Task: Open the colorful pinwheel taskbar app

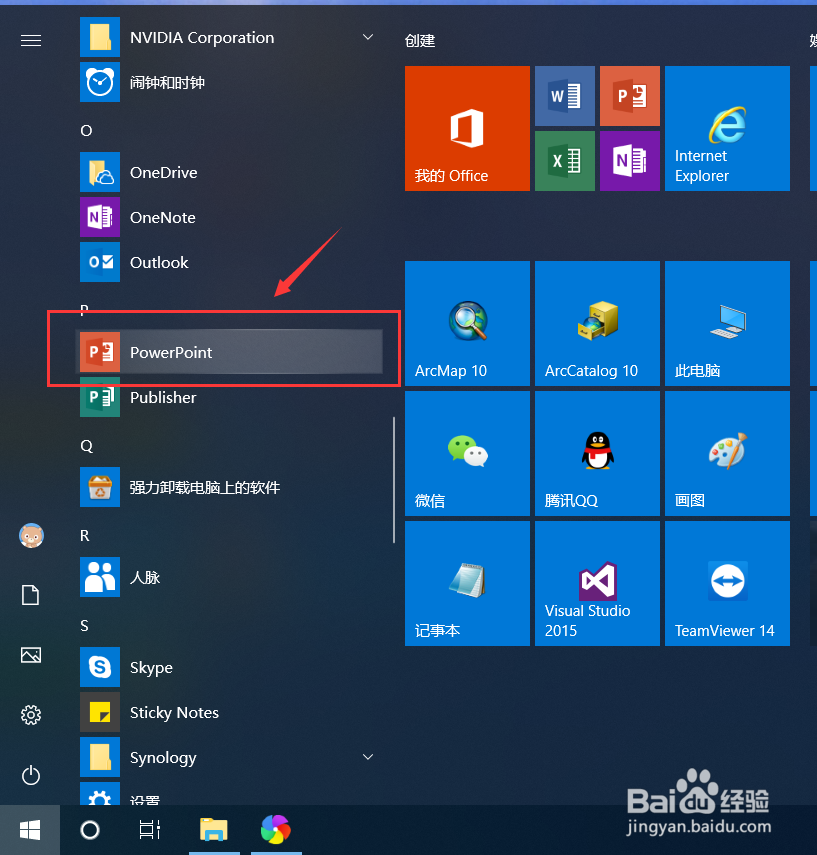Action: [276, 830]
